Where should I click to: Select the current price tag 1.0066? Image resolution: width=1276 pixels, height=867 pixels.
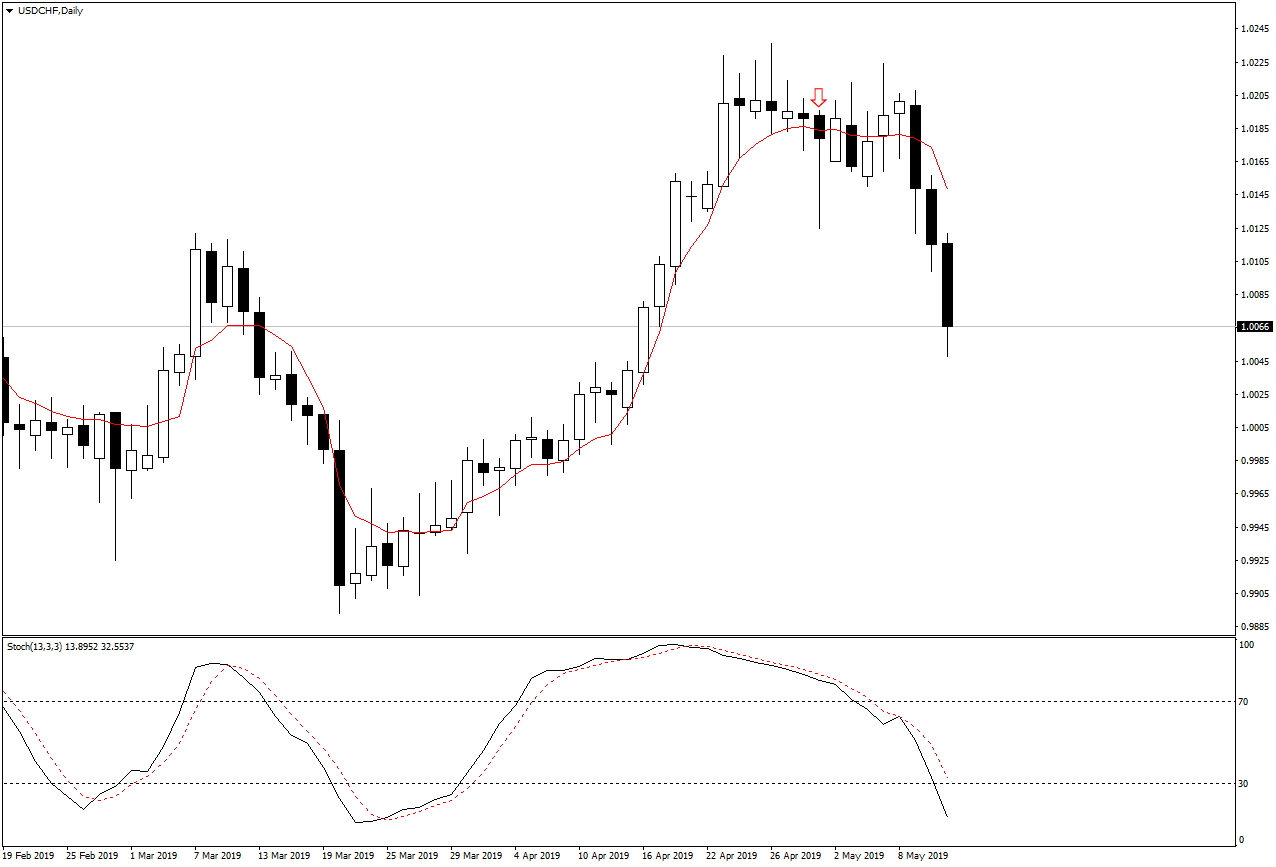tap(1255, 327)
